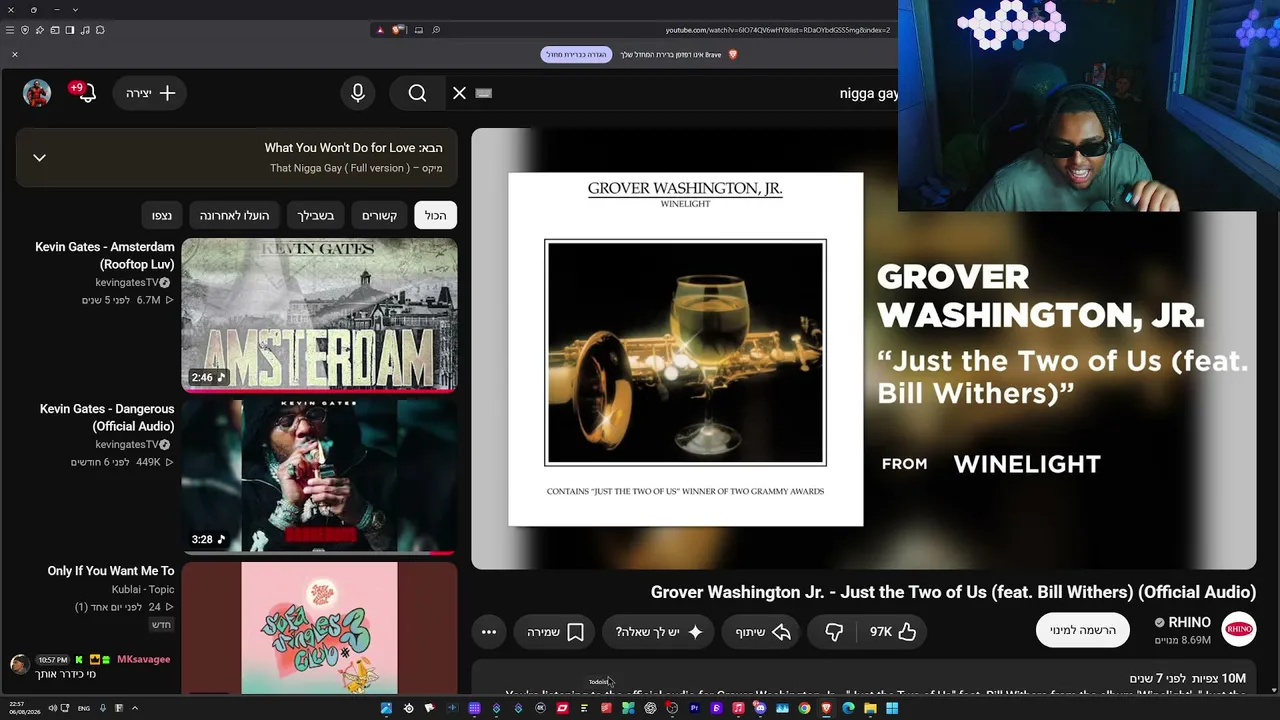Switch the ENG input language indicator
The height and width of the screenshot is (720, 1280).
(84, 709)
